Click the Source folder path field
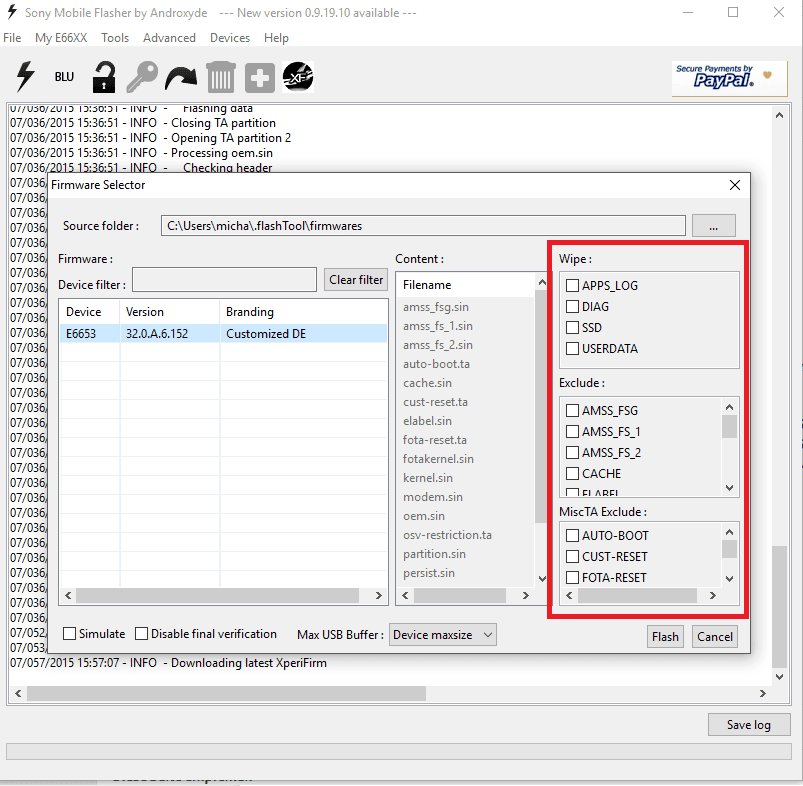 tap(423, 226)
